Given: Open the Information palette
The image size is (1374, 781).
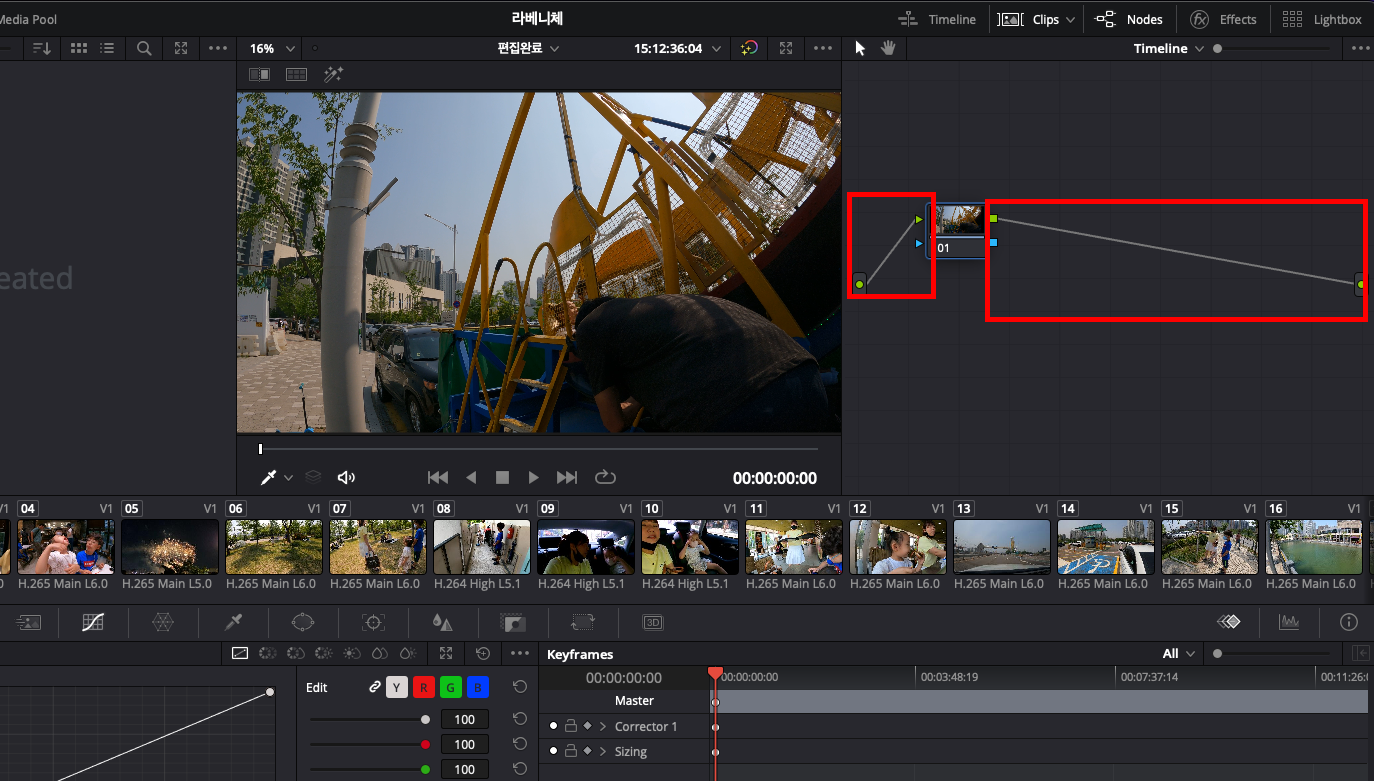Looking at the screenshot, I should pos(1349,622).
